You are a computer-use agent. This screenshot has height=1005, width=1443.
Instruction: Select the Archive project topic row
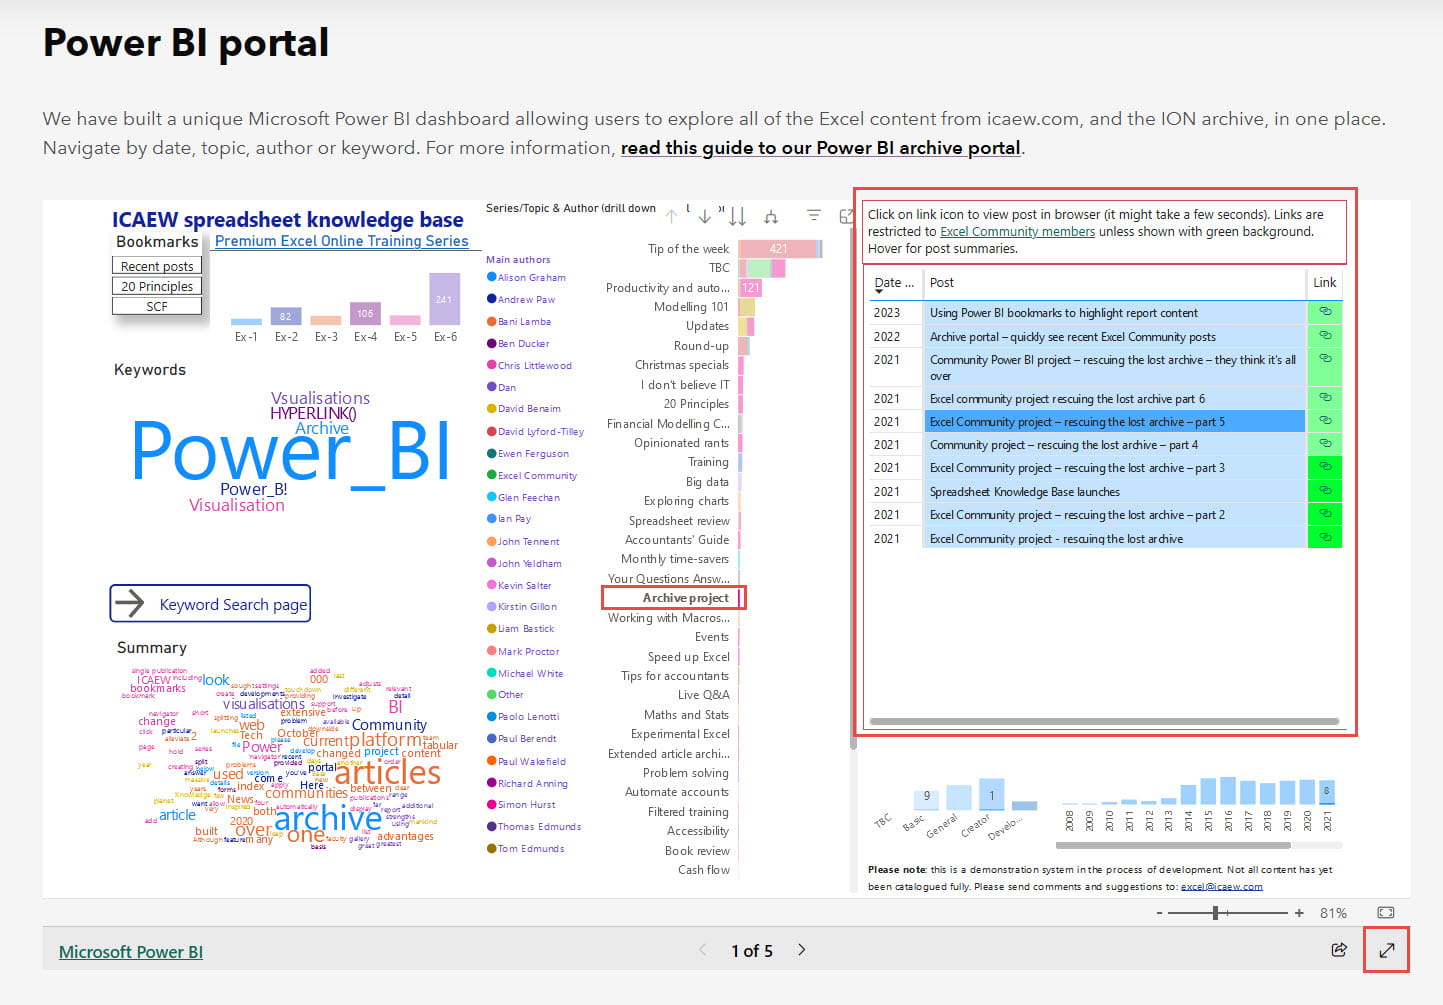685,598
